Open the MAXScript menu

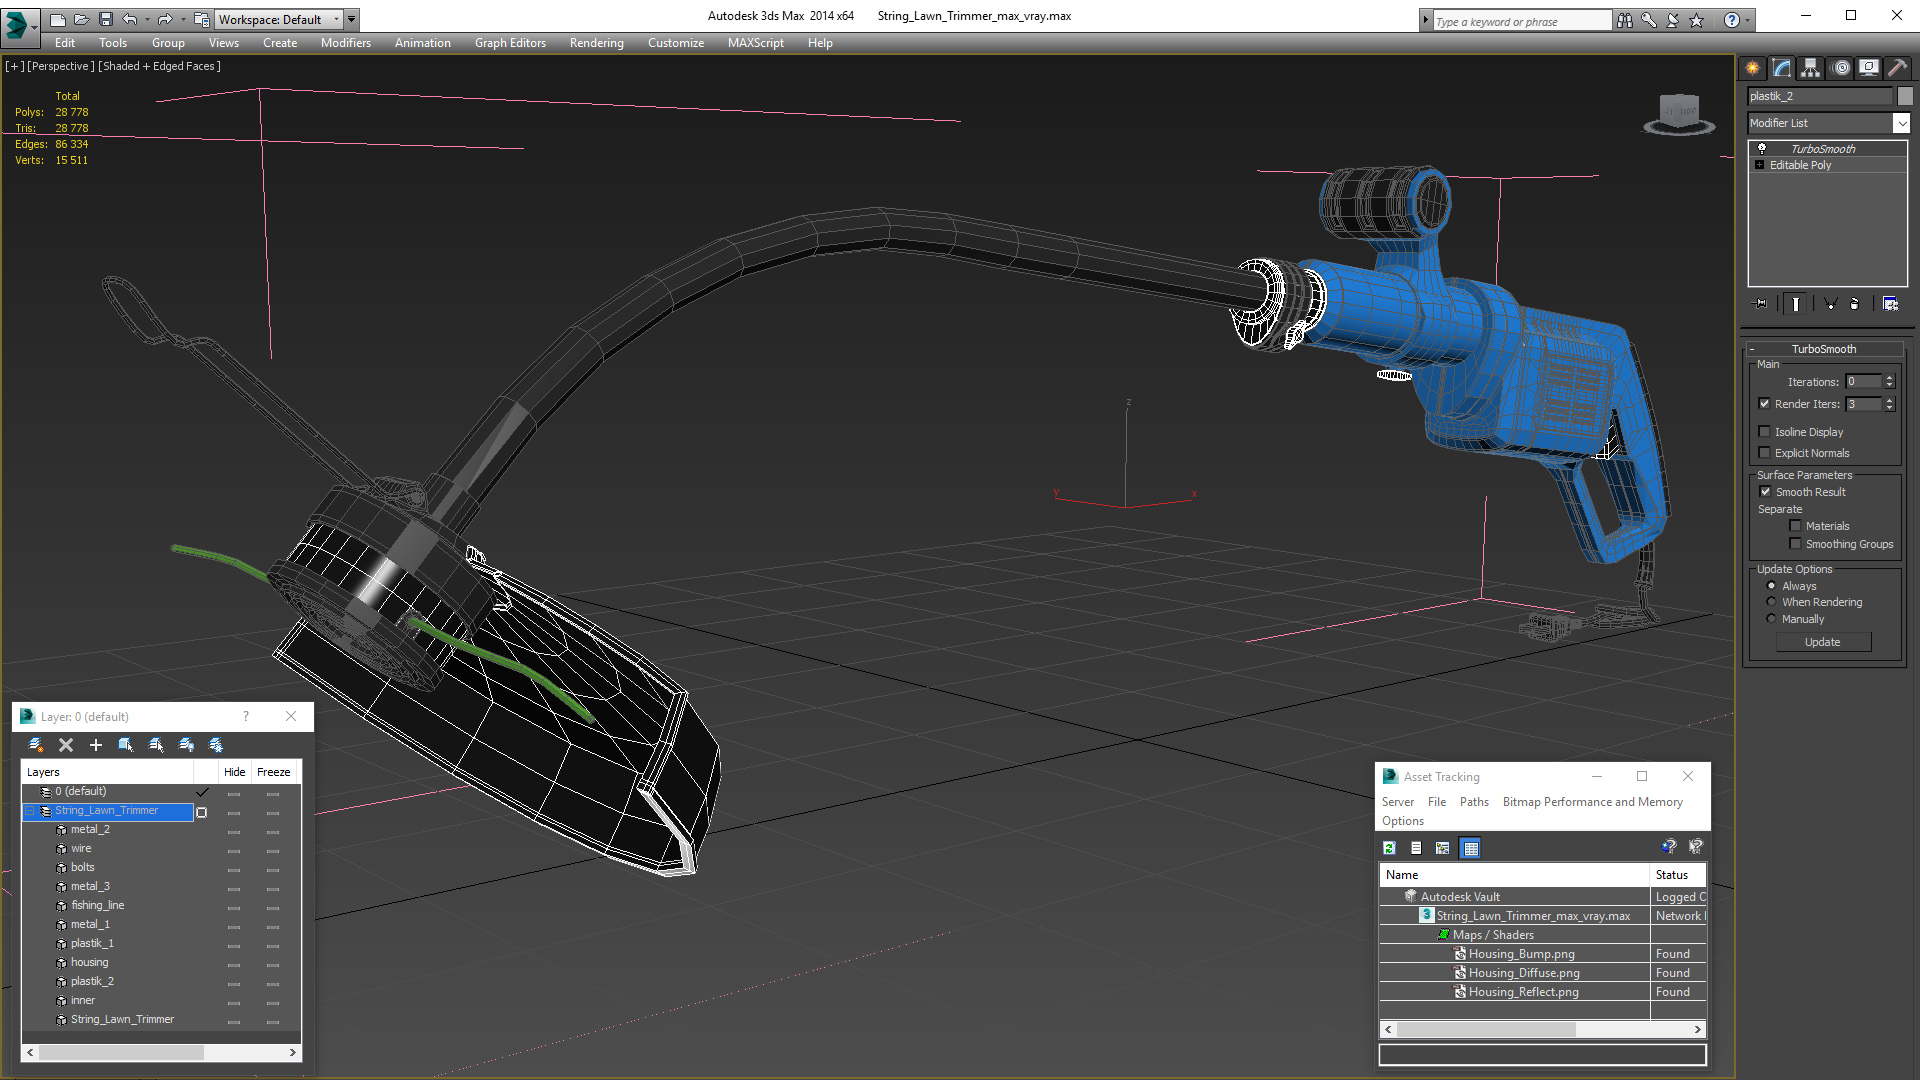pos(756,43)
